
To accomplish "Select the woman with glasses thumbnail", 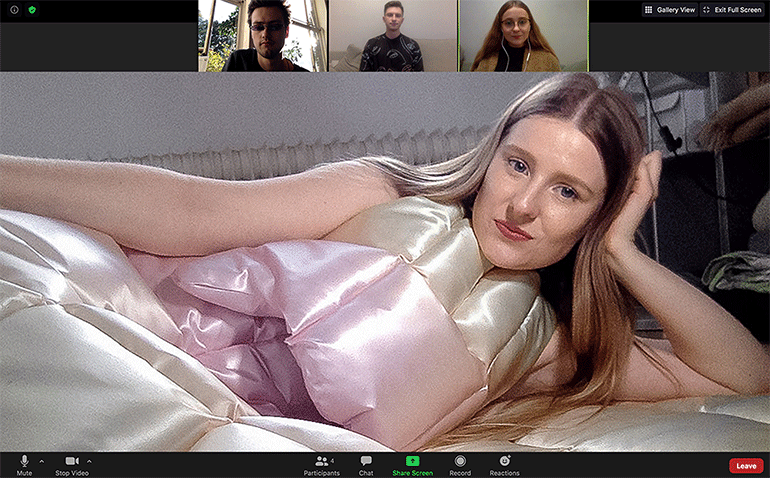I will tap(522, 36).
